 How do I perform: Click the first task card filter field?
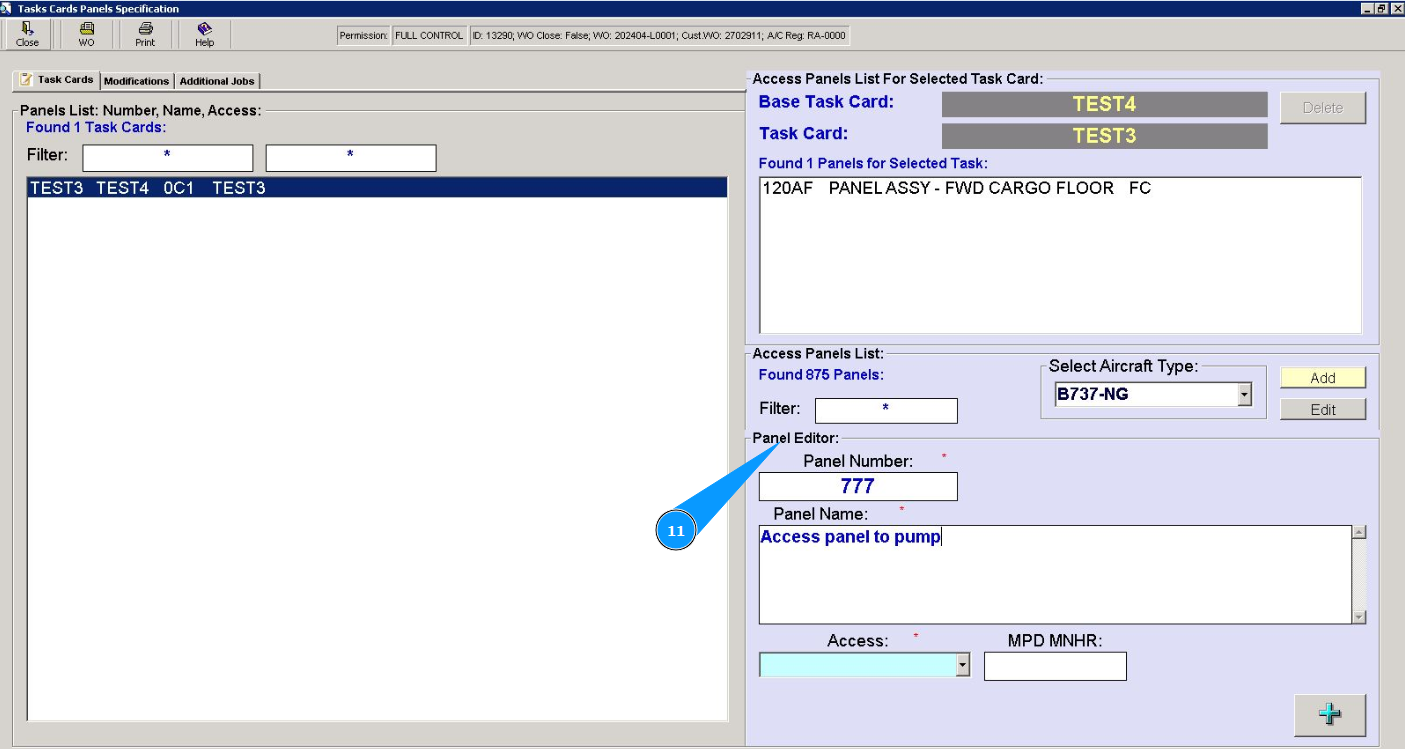(168, 157)
